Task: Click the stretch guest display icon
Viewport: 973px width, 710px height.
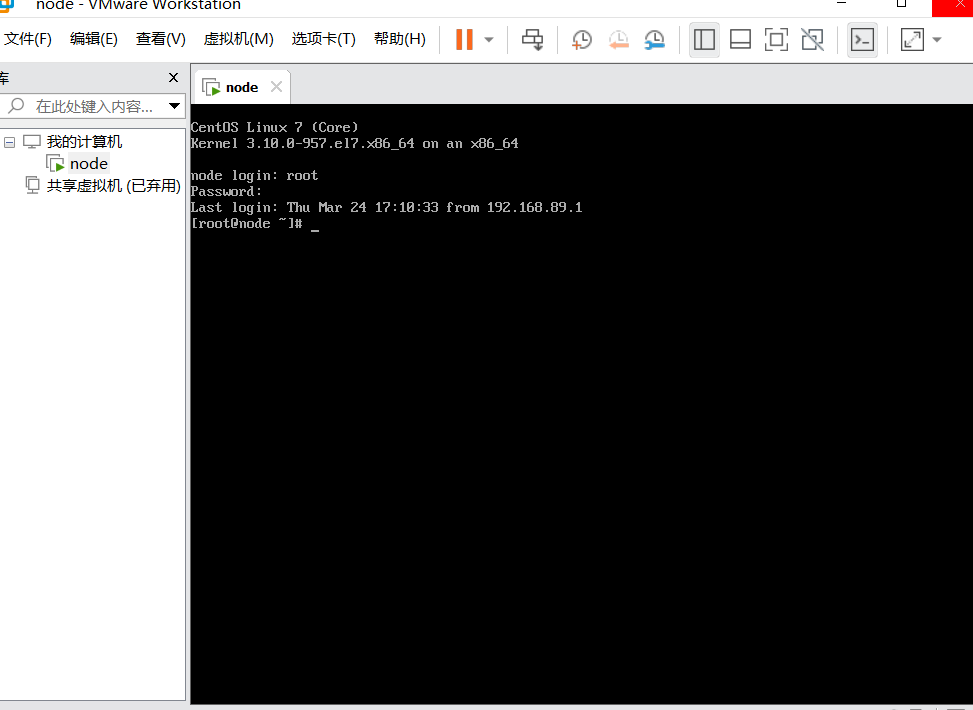Action: (x=912, y=40)
